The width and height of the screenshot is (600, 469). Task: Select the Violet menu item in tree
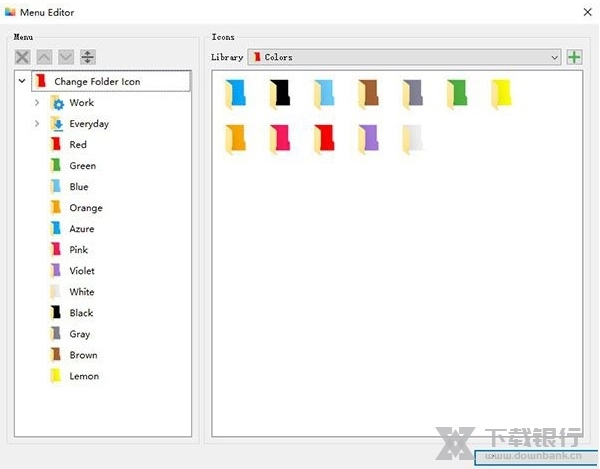[x=82, y=271]
